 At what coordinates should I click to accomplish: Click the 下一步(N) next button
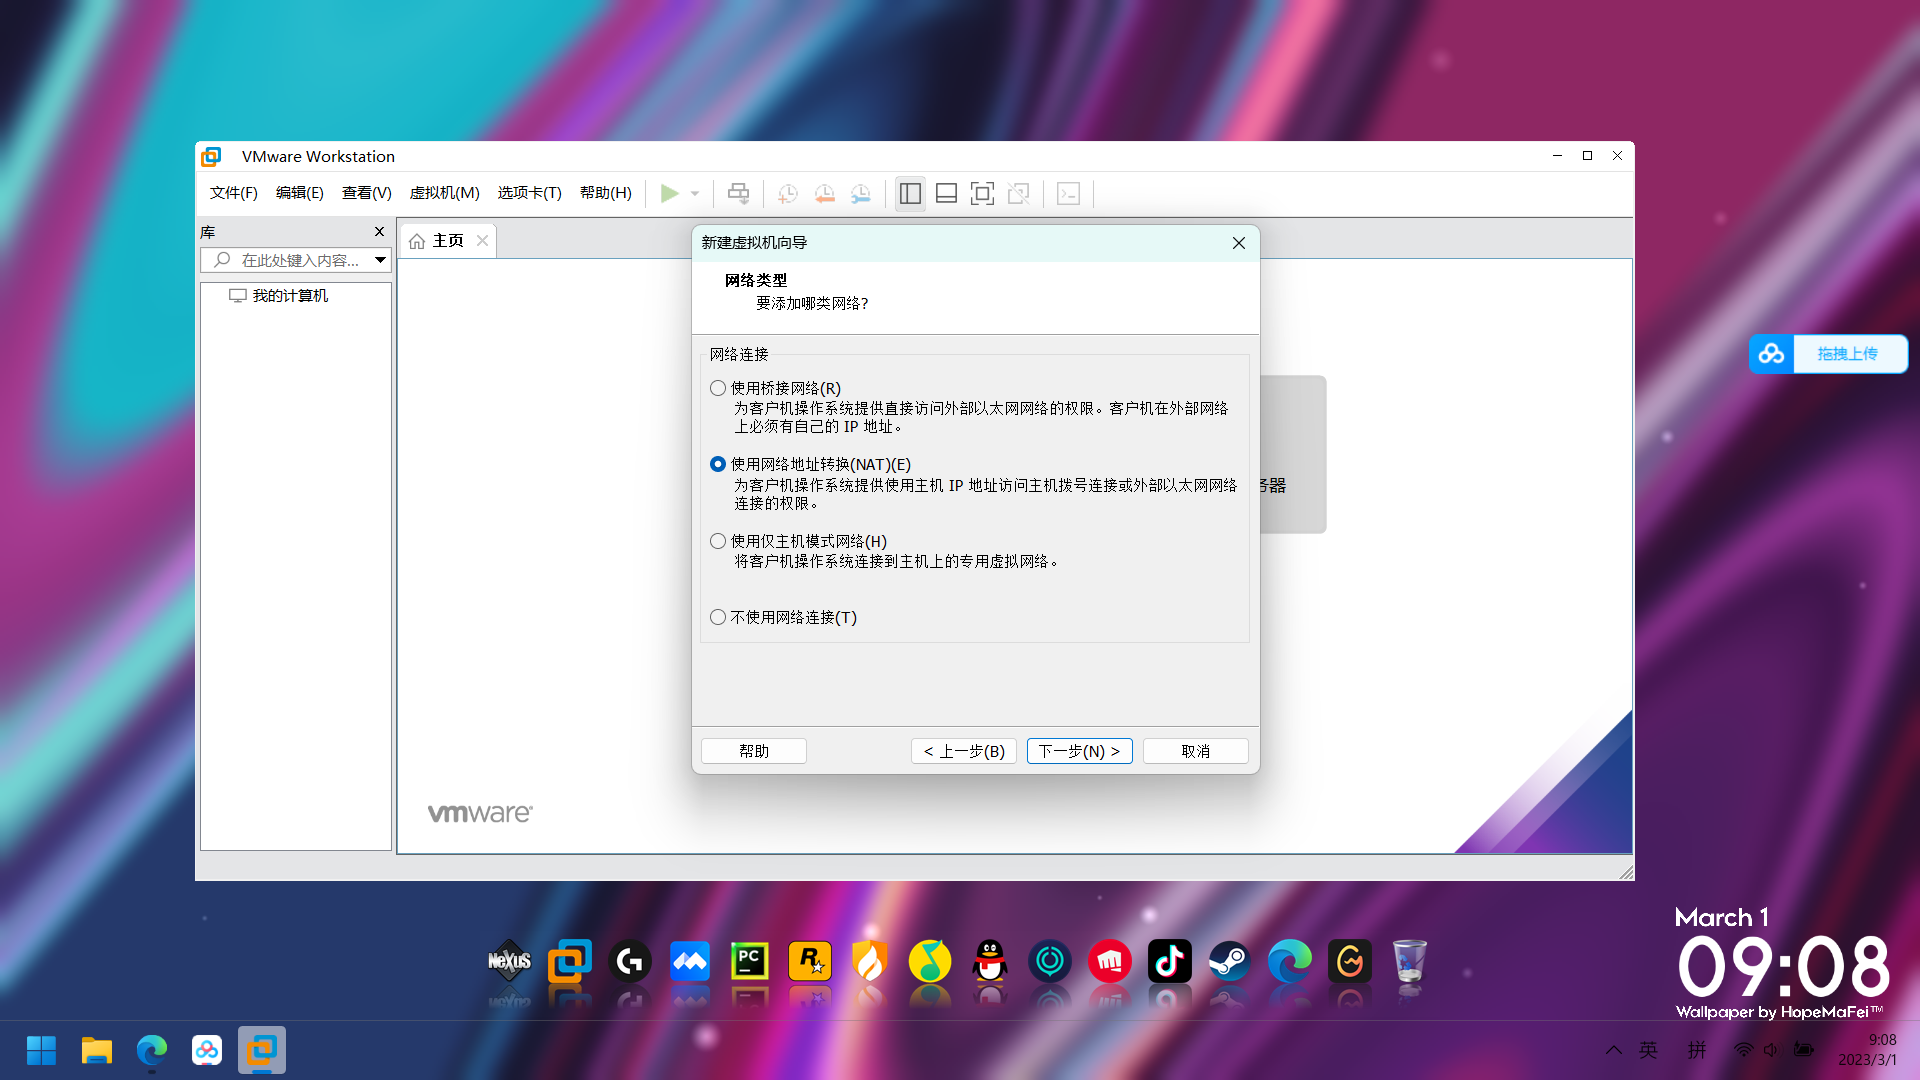coord(1079,751)
